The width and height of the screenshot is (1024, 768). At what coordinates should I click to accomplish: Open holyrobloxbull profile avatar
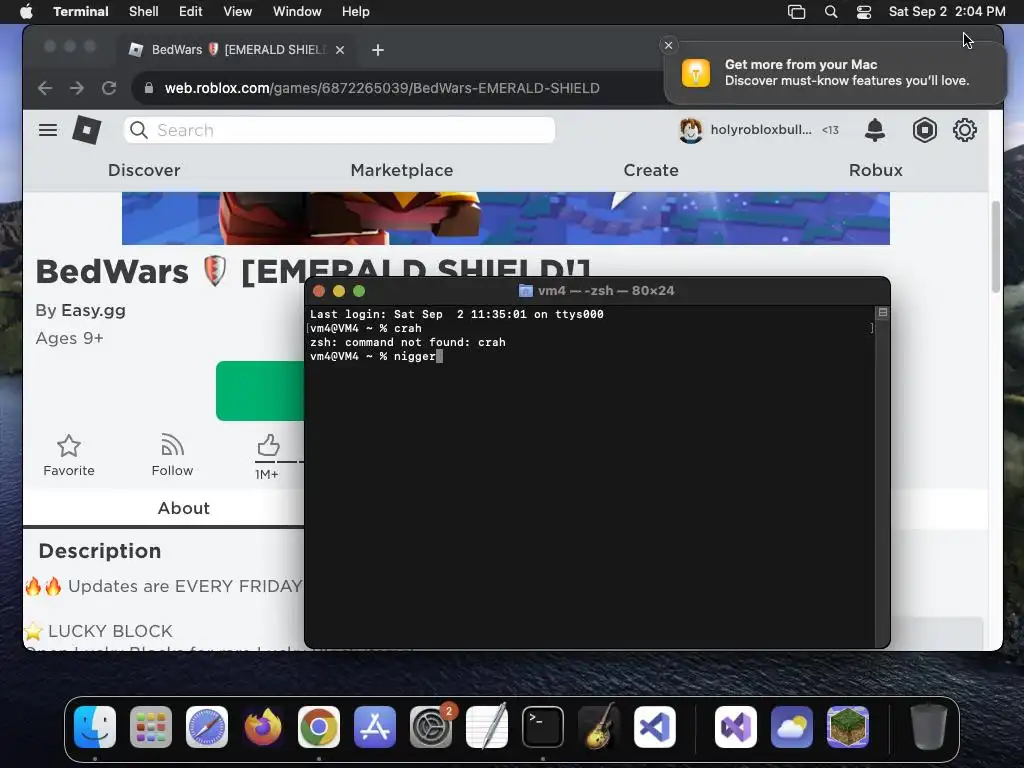pos(690,130)
